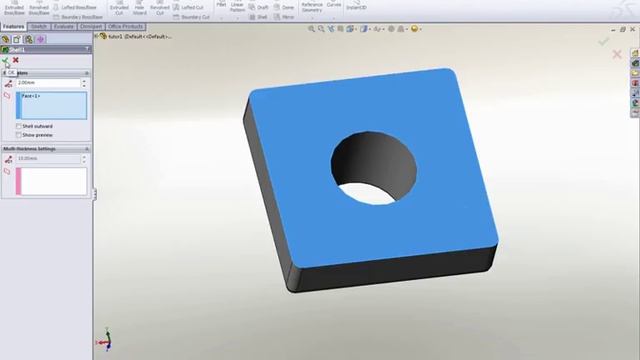Image resolution: width=640 pixels, height=360 pixels.
Task: Select the Boundary Boss/Base tool
Action: 78,17
